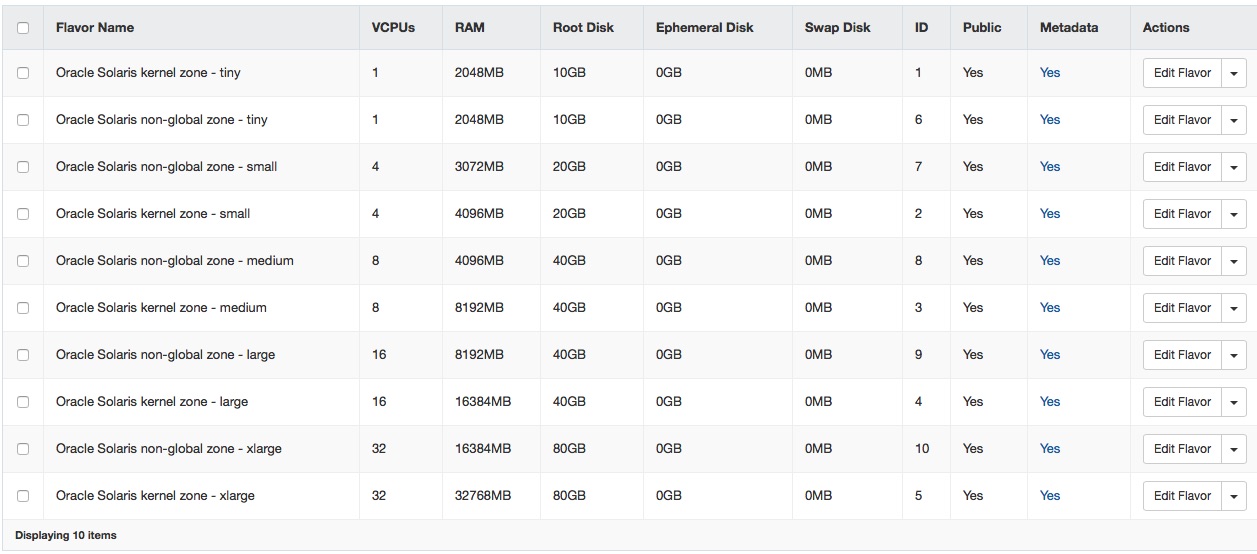The width and height of the screenshot is (1257, 554).
Task: Open Metadata Yes link for non-global zone - medium
Action: 1050,261
